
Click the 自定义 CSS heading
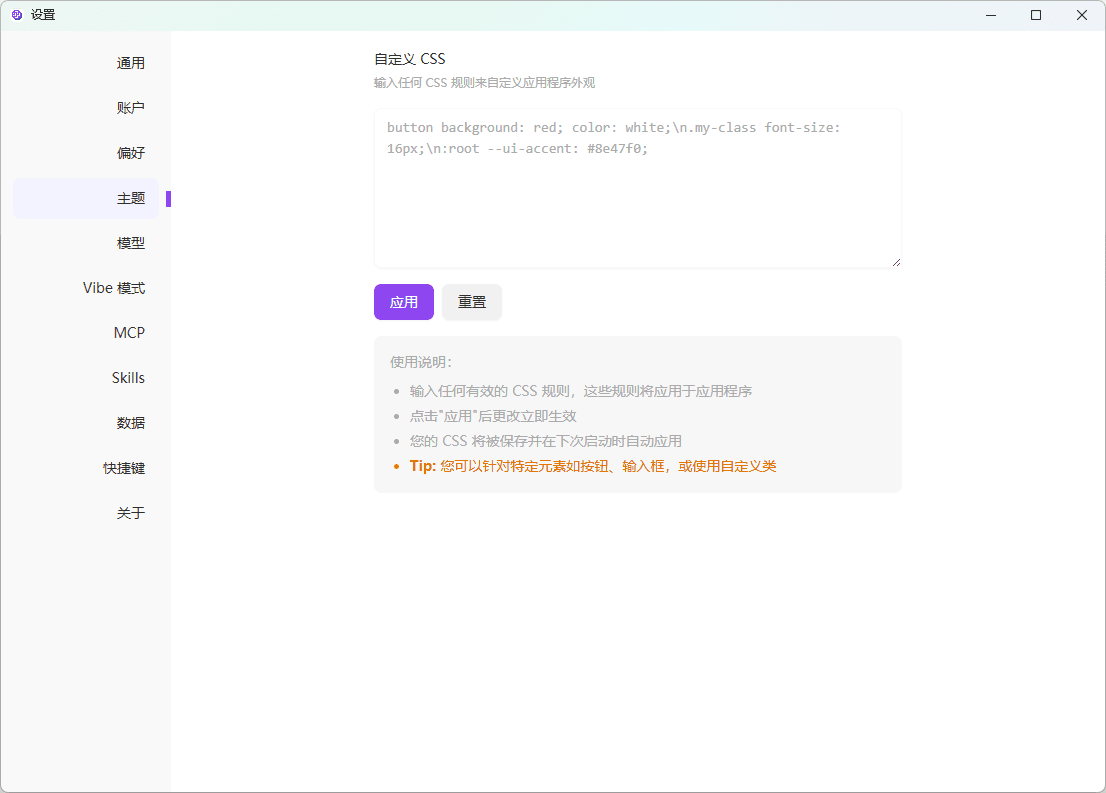(410, 59)
